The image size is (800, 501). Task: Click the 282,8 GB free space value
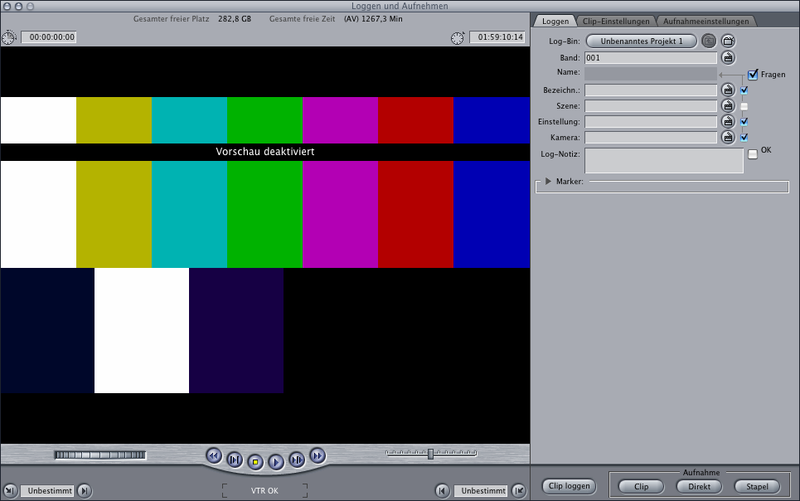(x=235, y=19)
